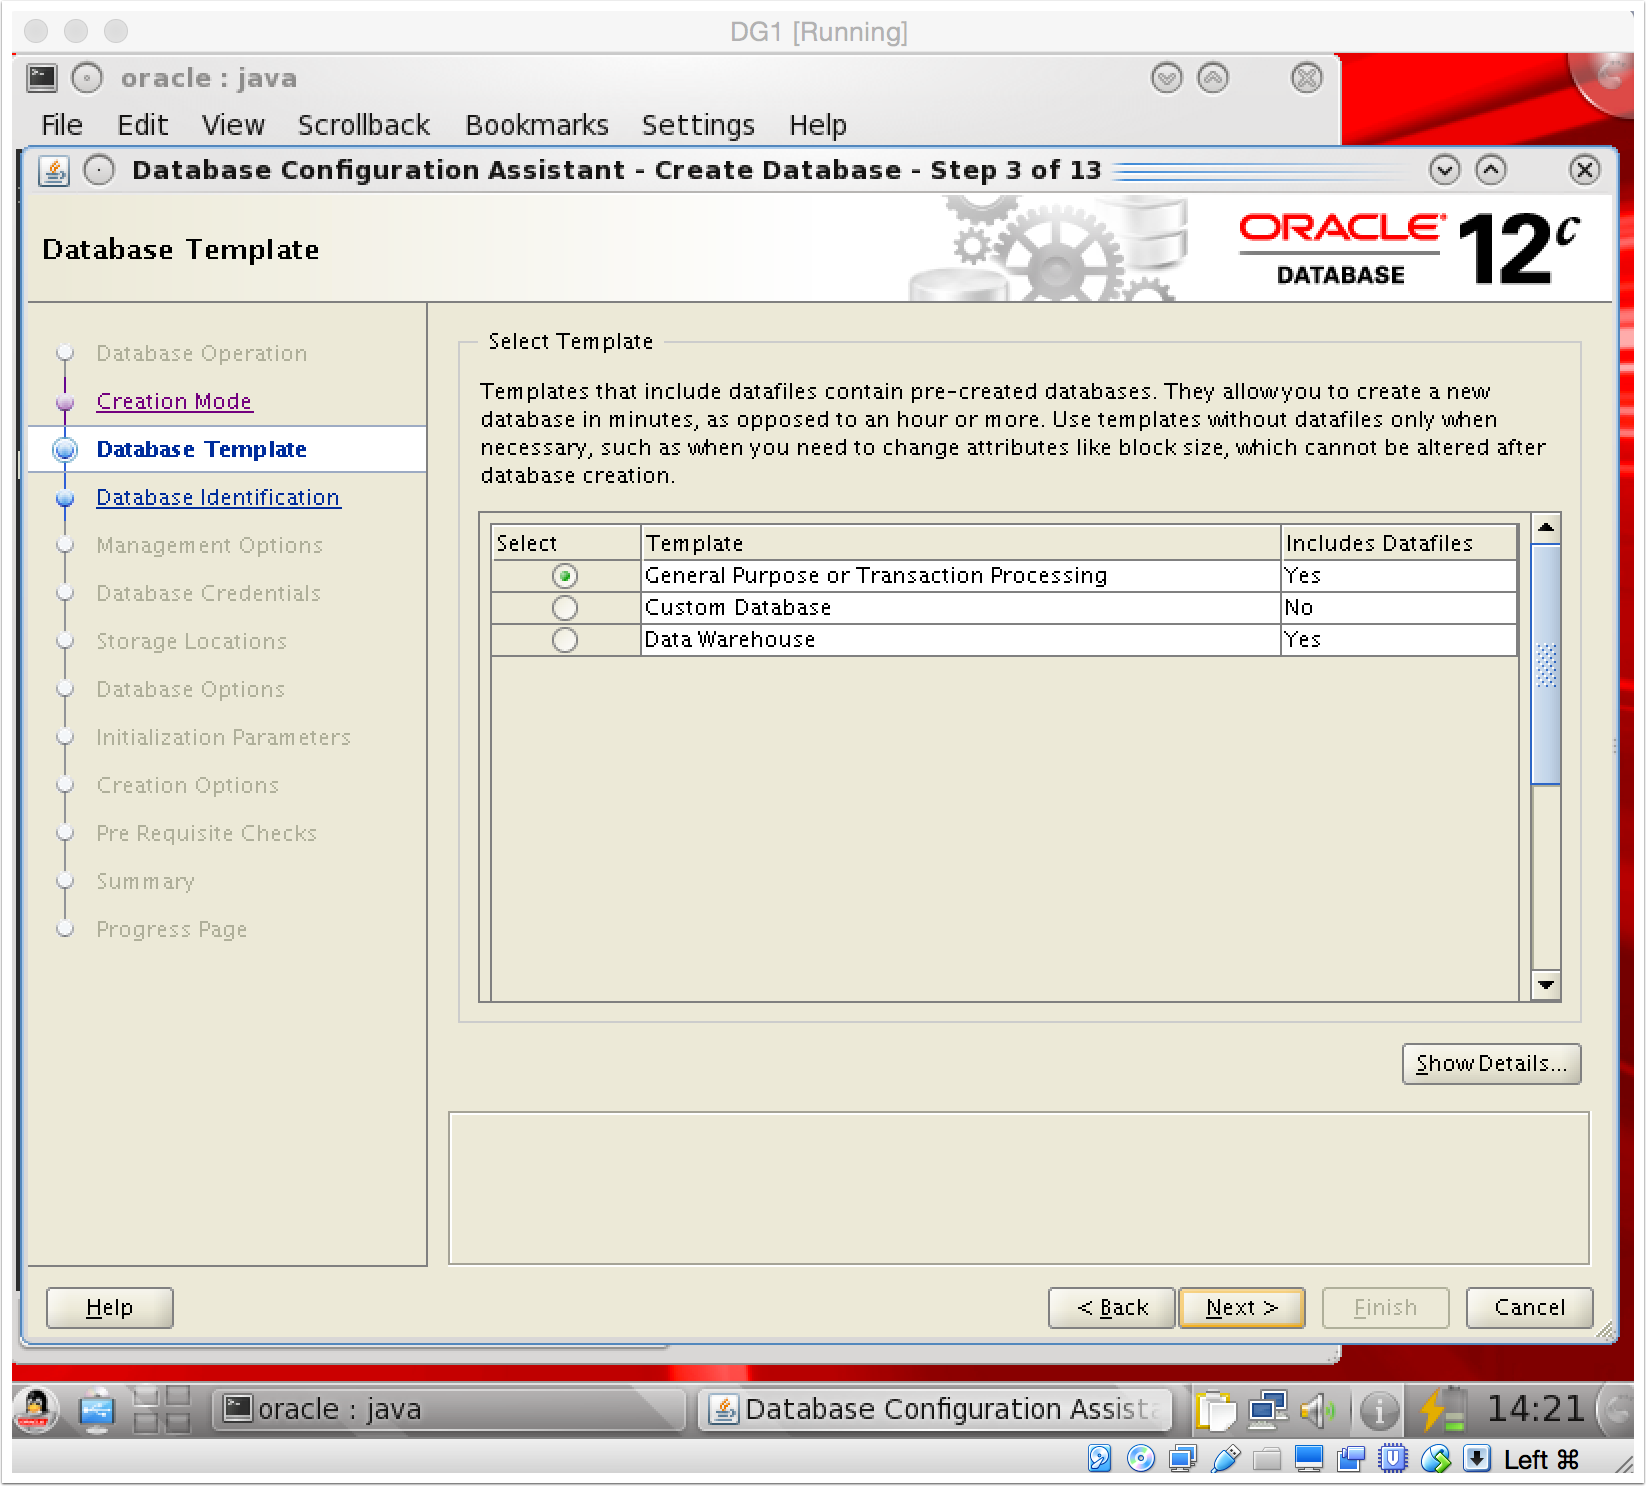The height and width of the screenshot is (1486, 1646).
Task: Open the volume speaker tray icon
Action: click(1319, 1411)
